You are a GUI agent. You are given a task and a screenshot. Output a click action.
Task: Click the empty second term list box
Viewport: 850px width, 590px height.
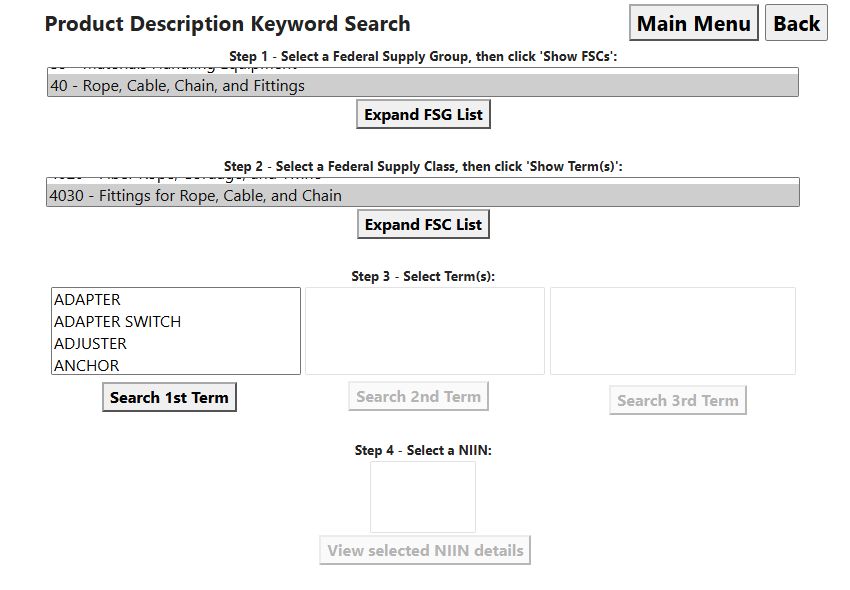point(425,331)
